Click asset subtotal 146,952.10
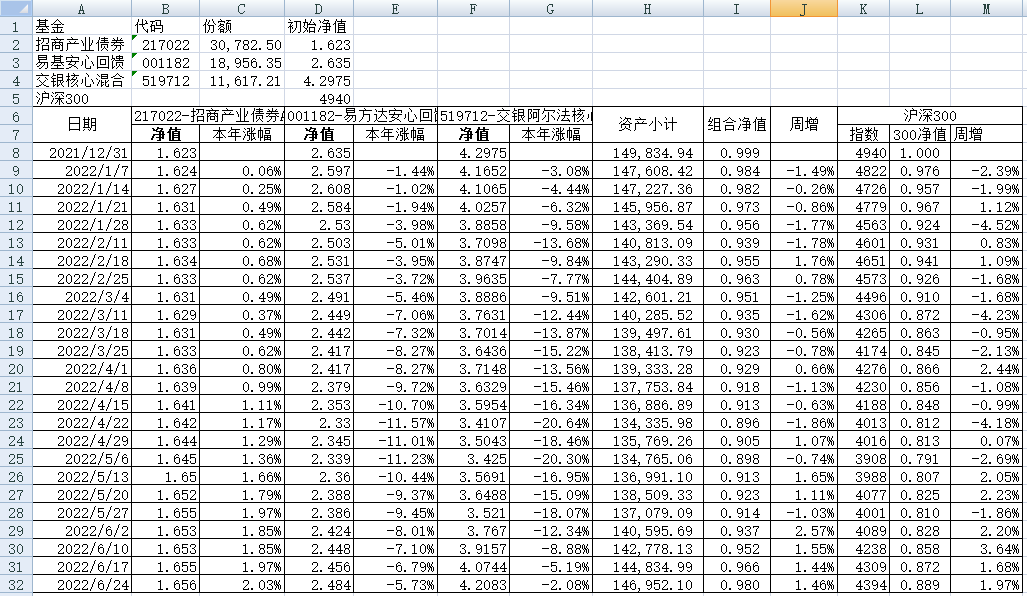This screenshot has height=596, width=1027. pyautogui.click(x=648, y=585)
